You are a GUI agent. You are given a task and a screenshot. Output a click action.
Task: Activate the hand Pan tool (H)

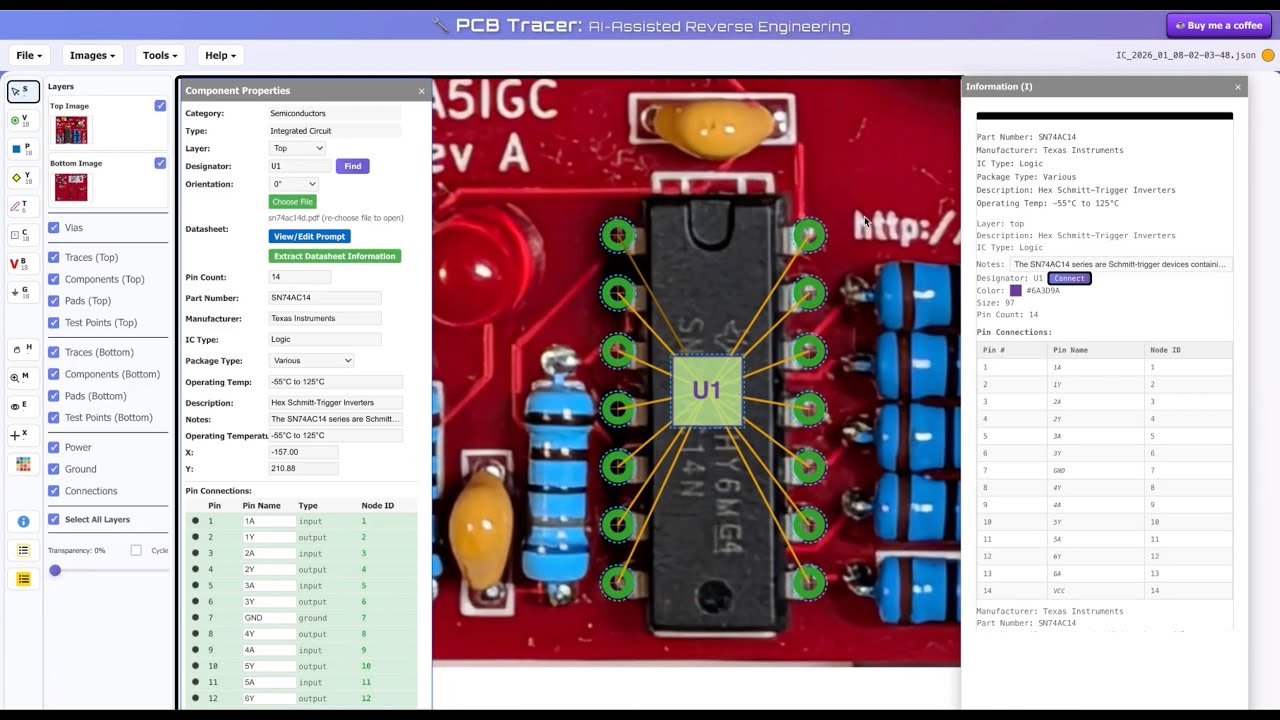click(x=23, y=349)
